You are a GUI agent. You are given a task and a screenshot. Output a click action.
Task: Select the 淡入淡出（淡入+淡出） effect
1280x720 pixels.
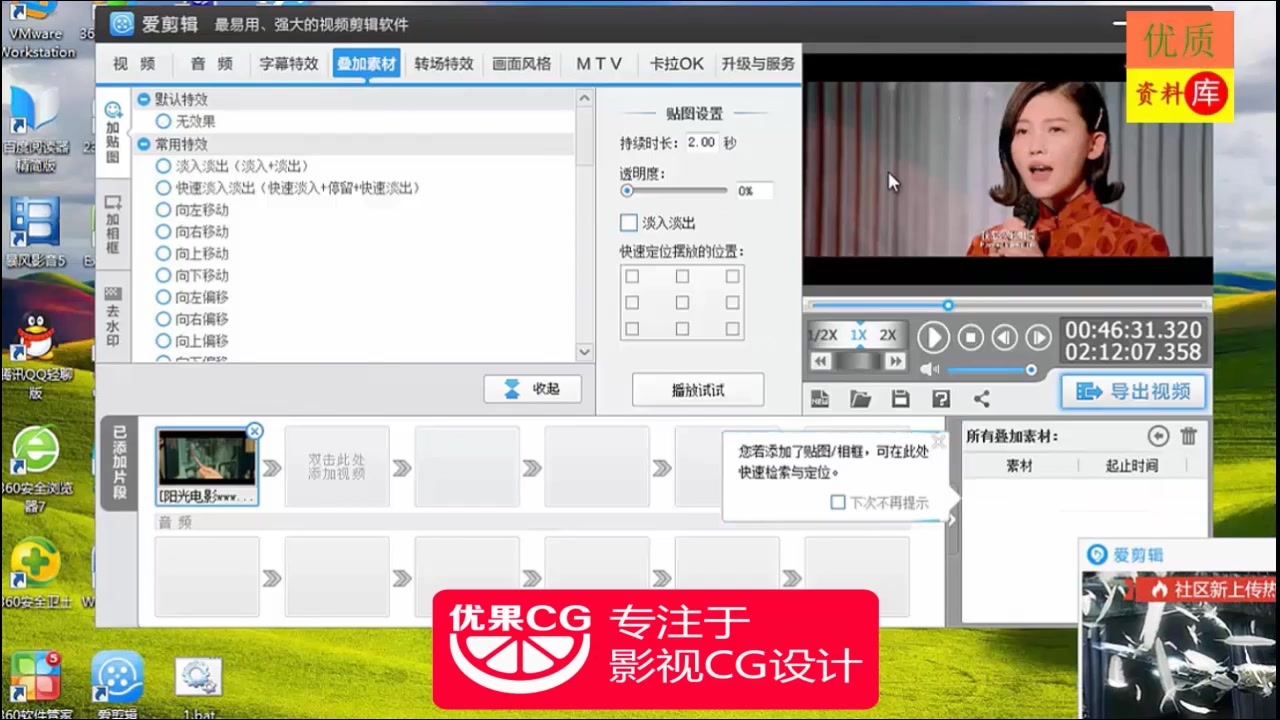[163, 166]
